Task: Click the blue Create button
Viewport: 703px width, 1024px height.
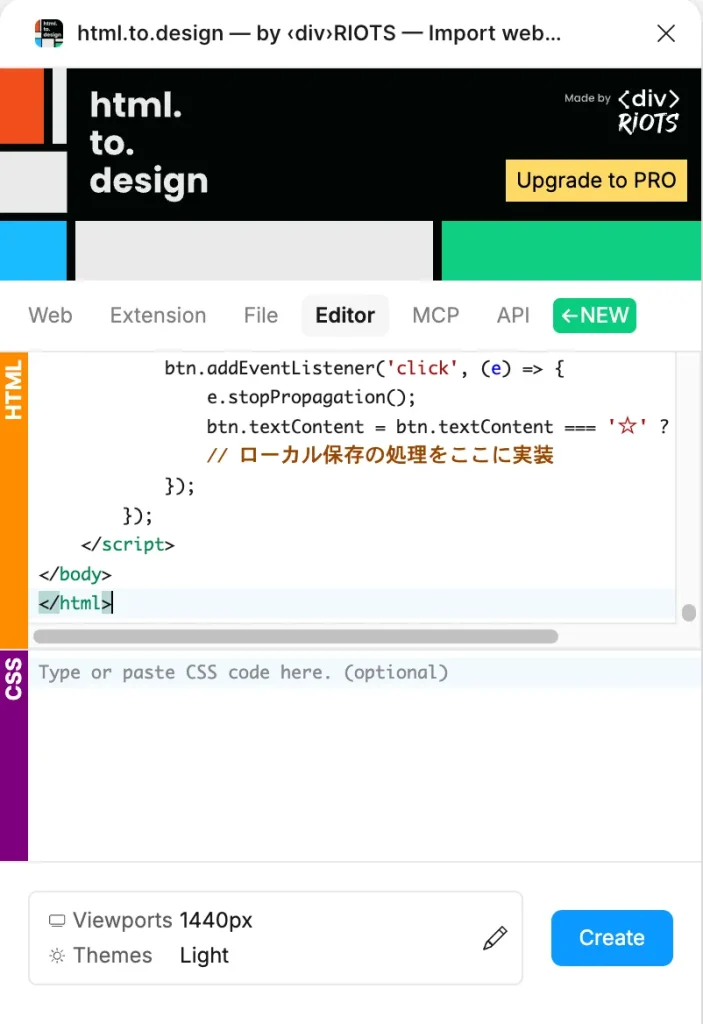Action: pyautogui.click(x=612, y=938)
